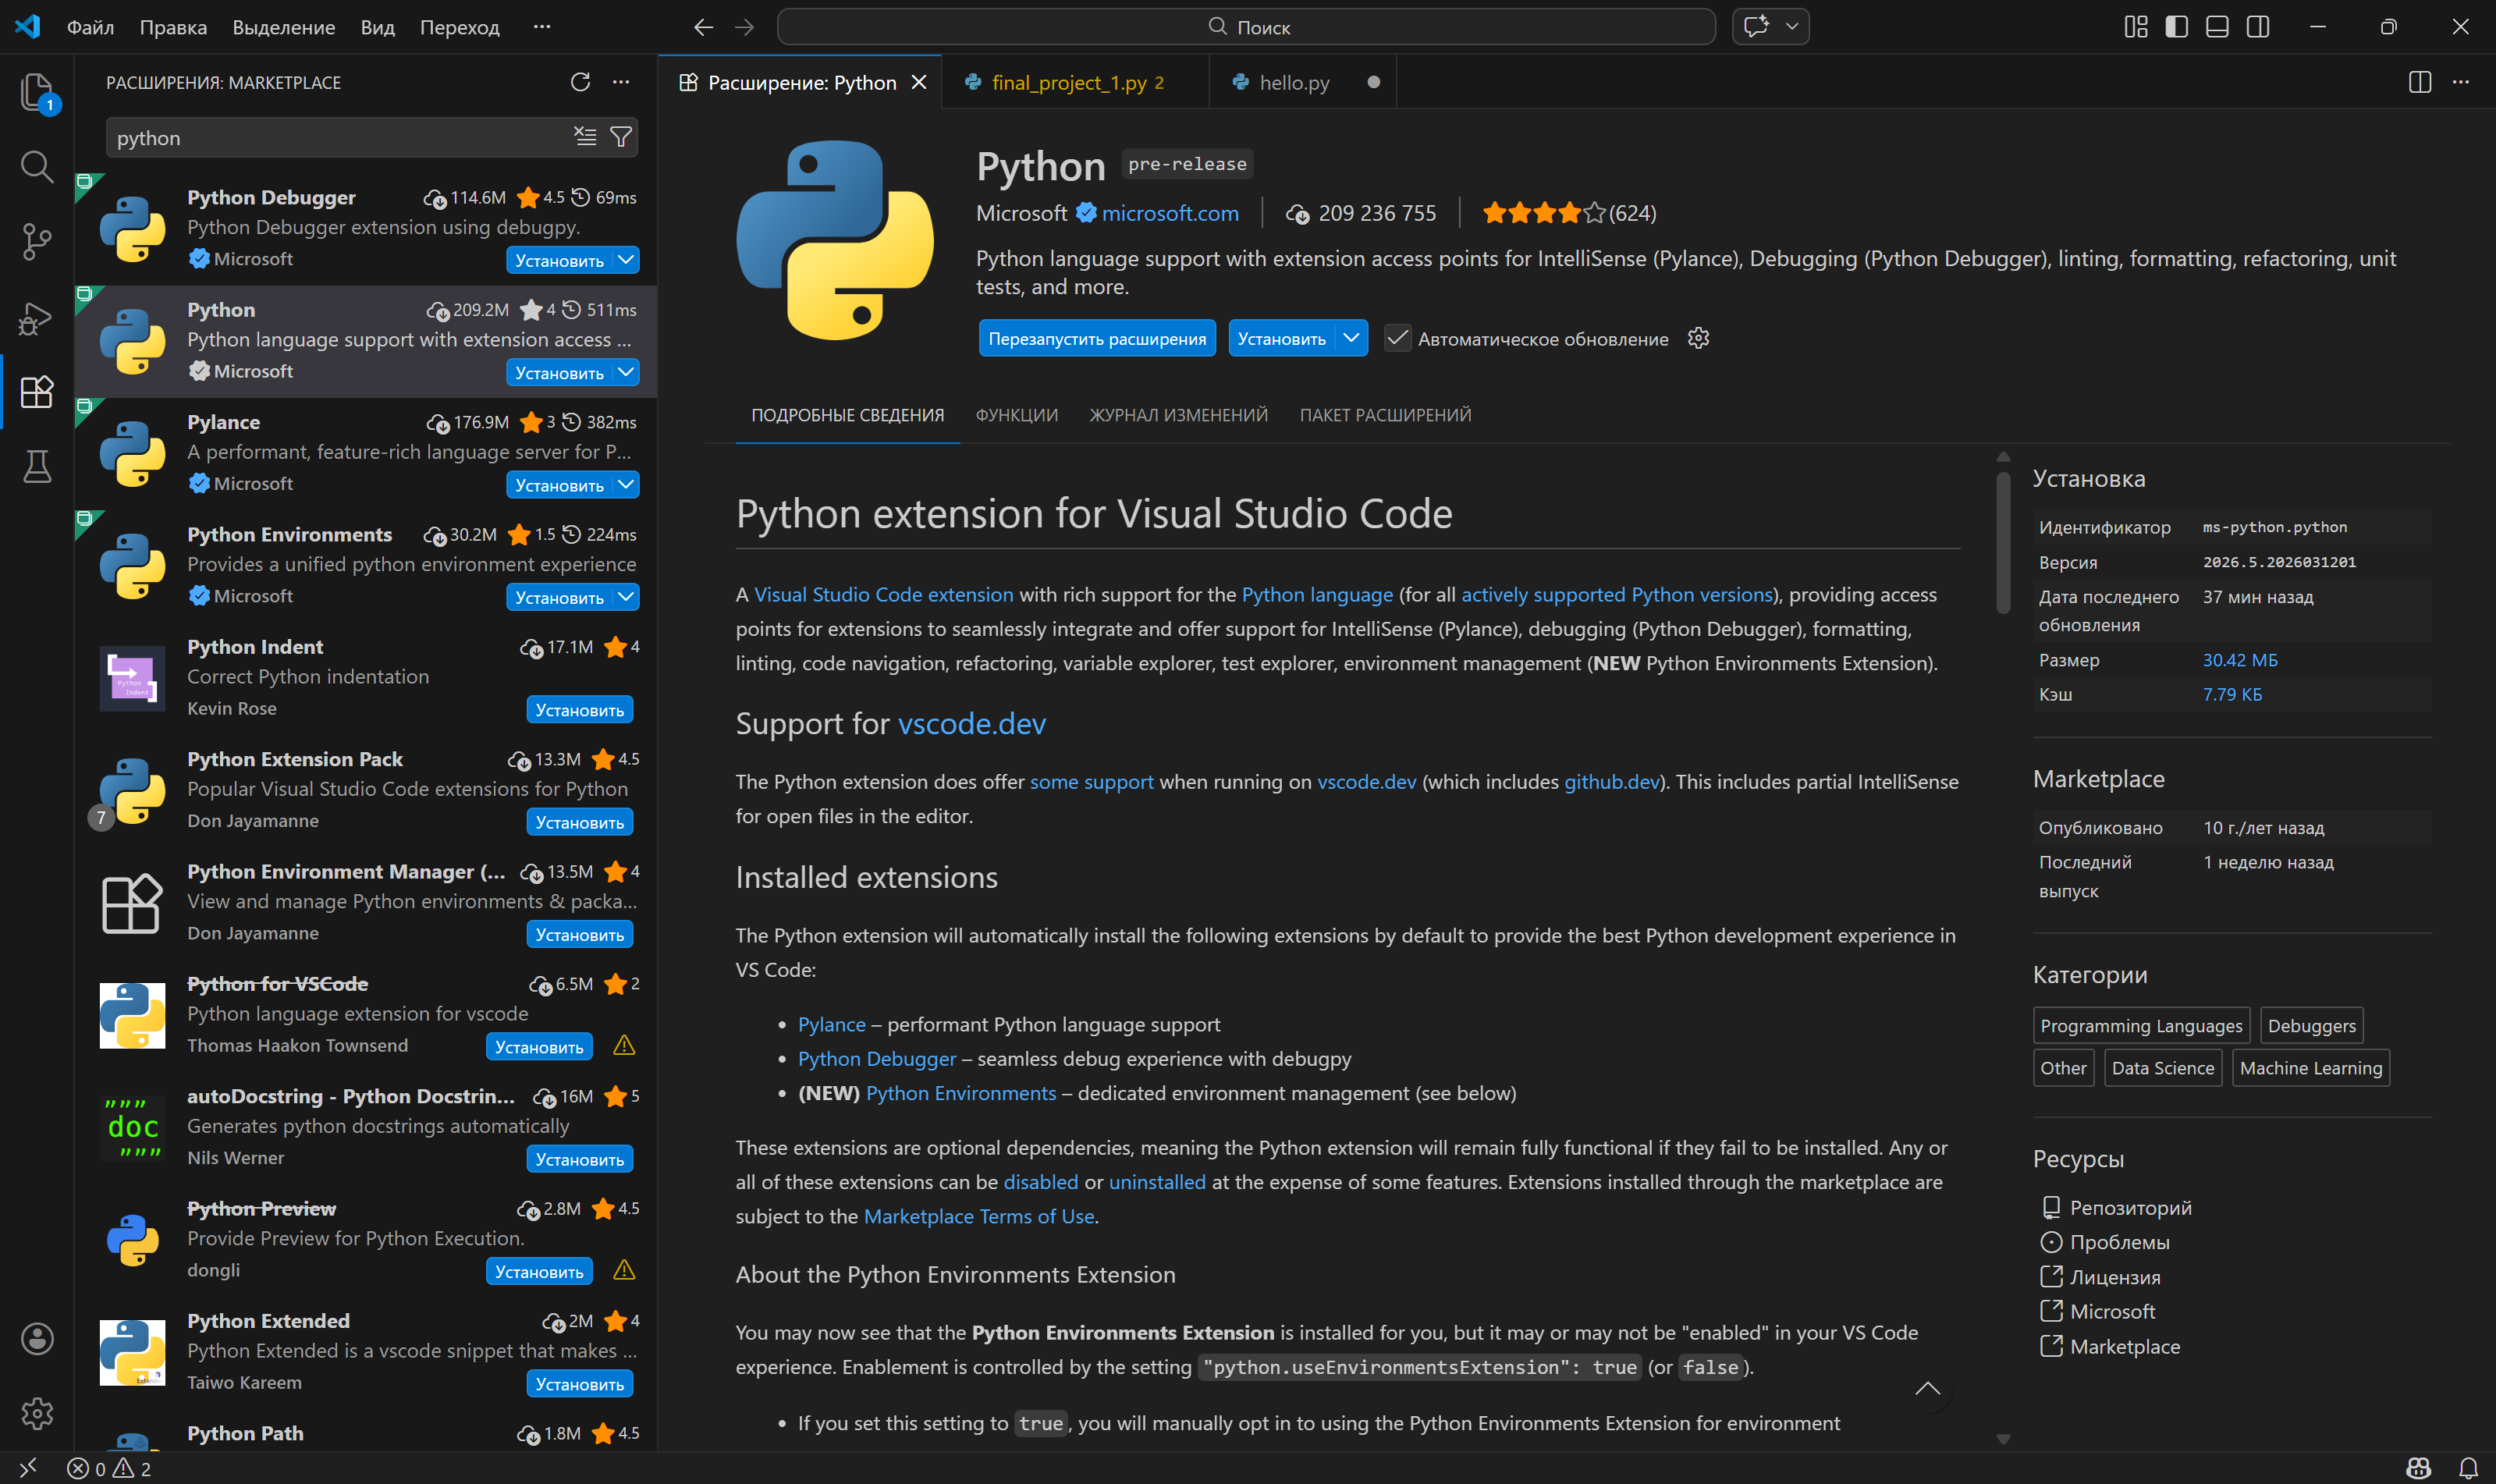Screen dimensions: 2496x1484
Task: Open the Файл menu
Action: 90,27
